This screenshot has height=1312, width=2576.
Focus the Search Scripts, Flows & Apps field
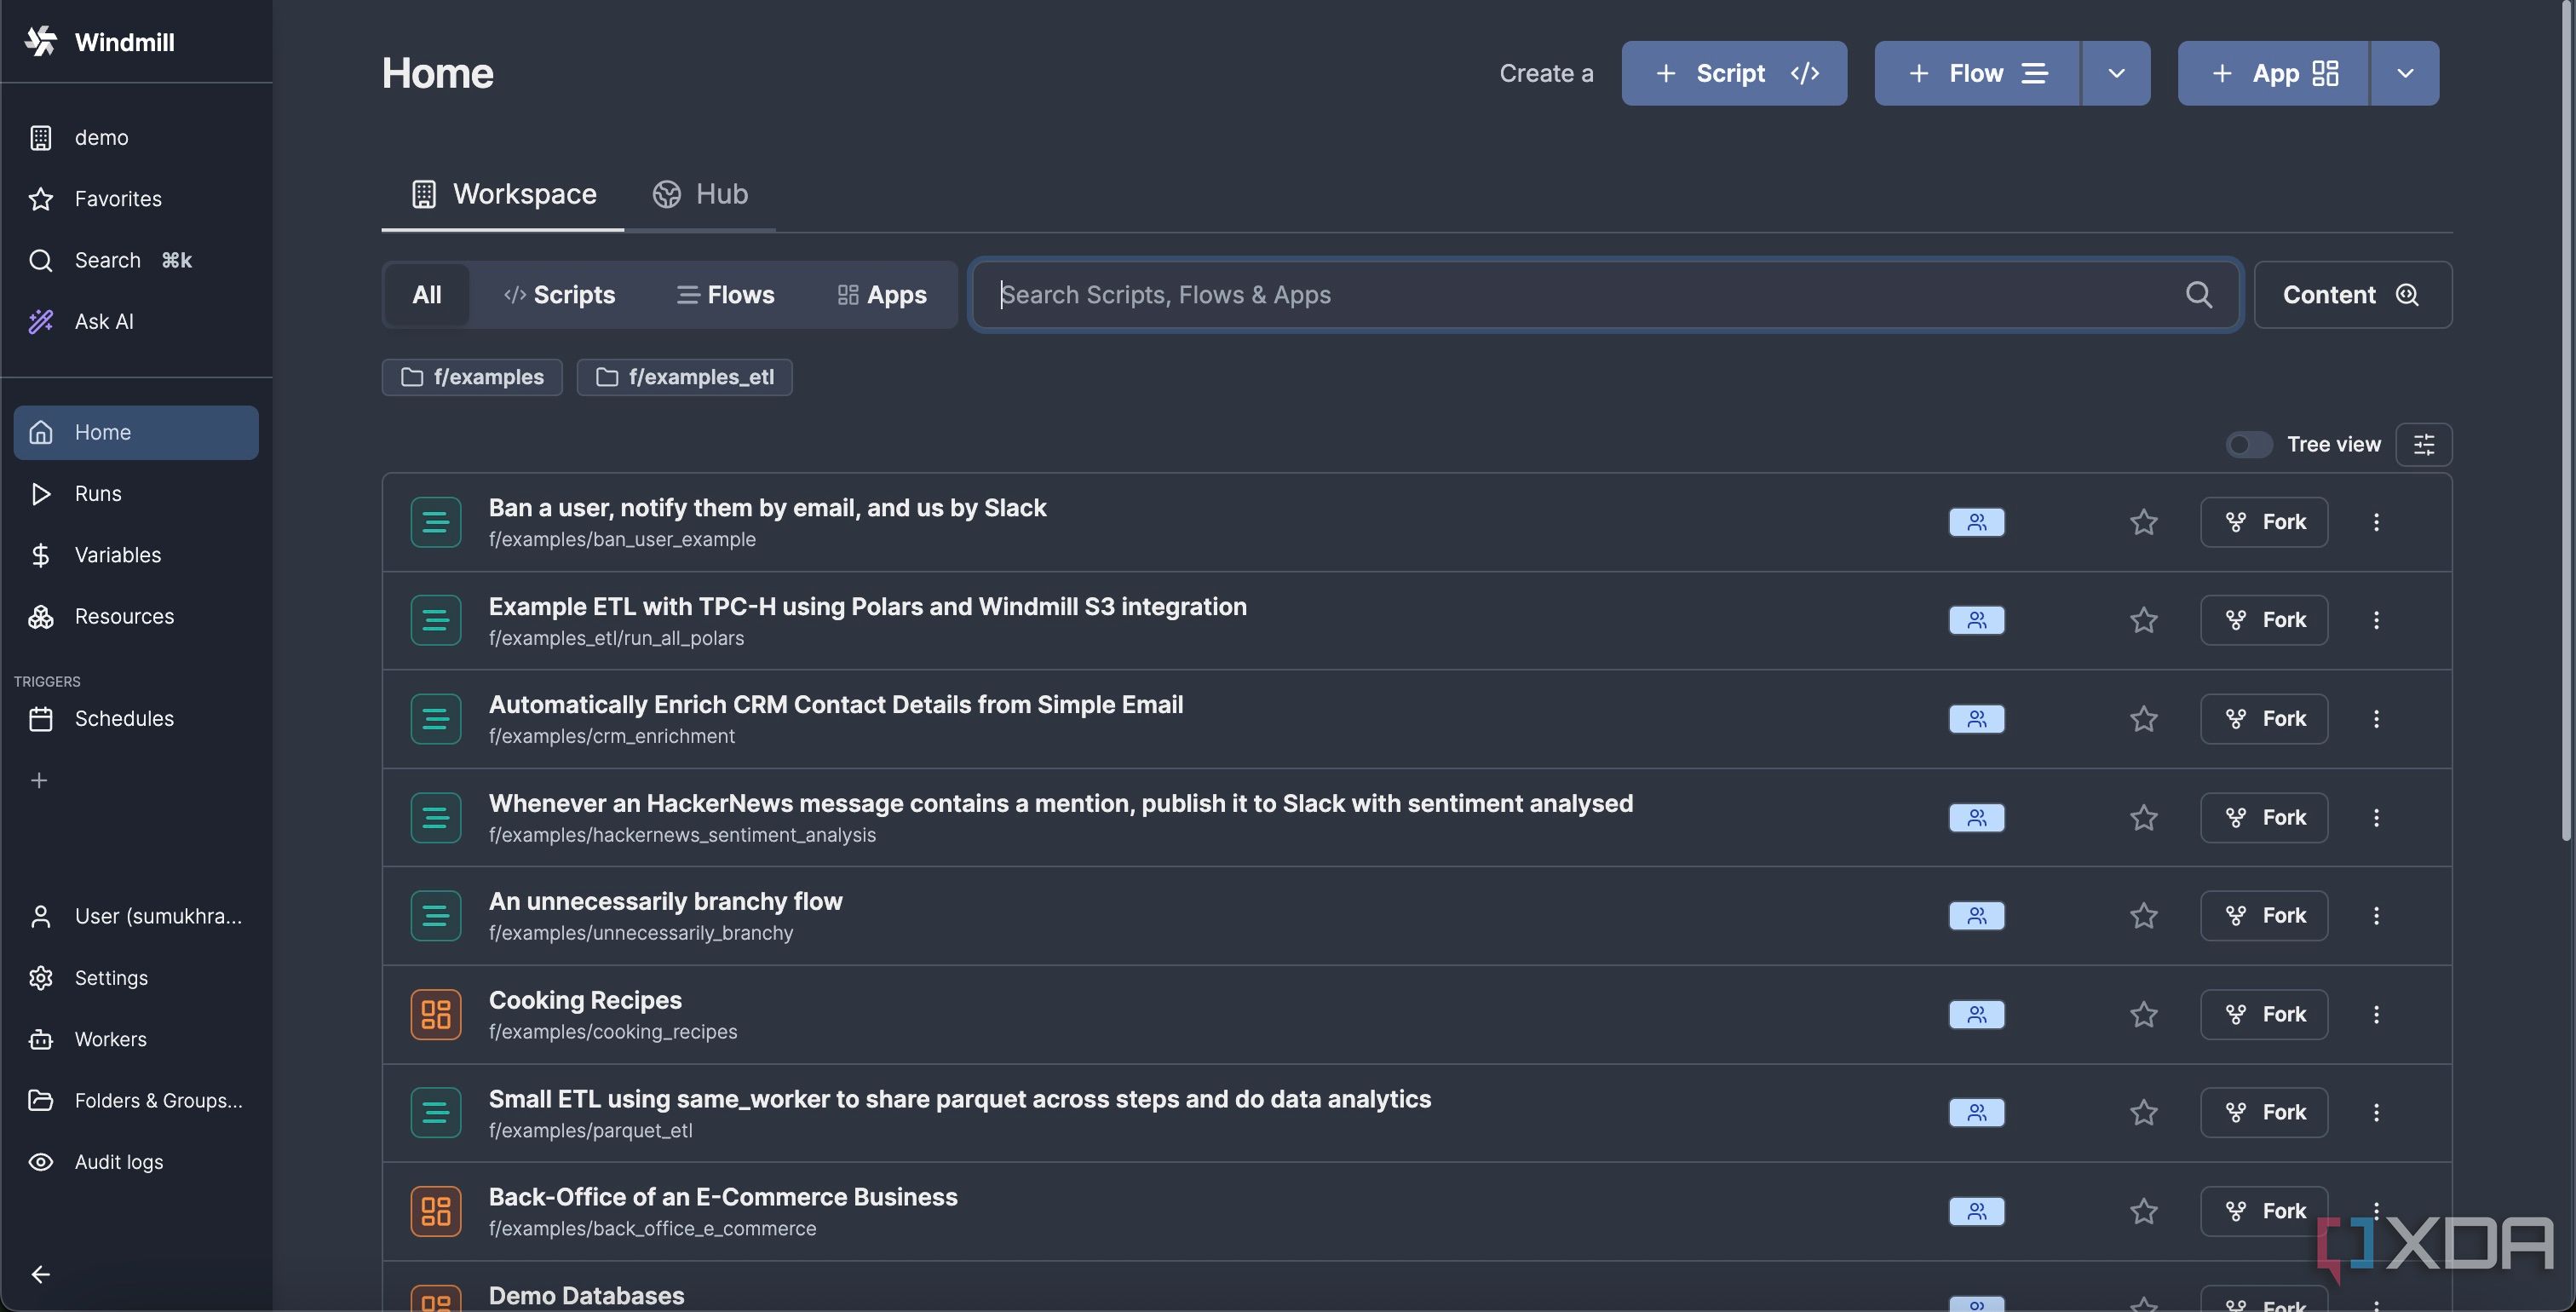1605,295
